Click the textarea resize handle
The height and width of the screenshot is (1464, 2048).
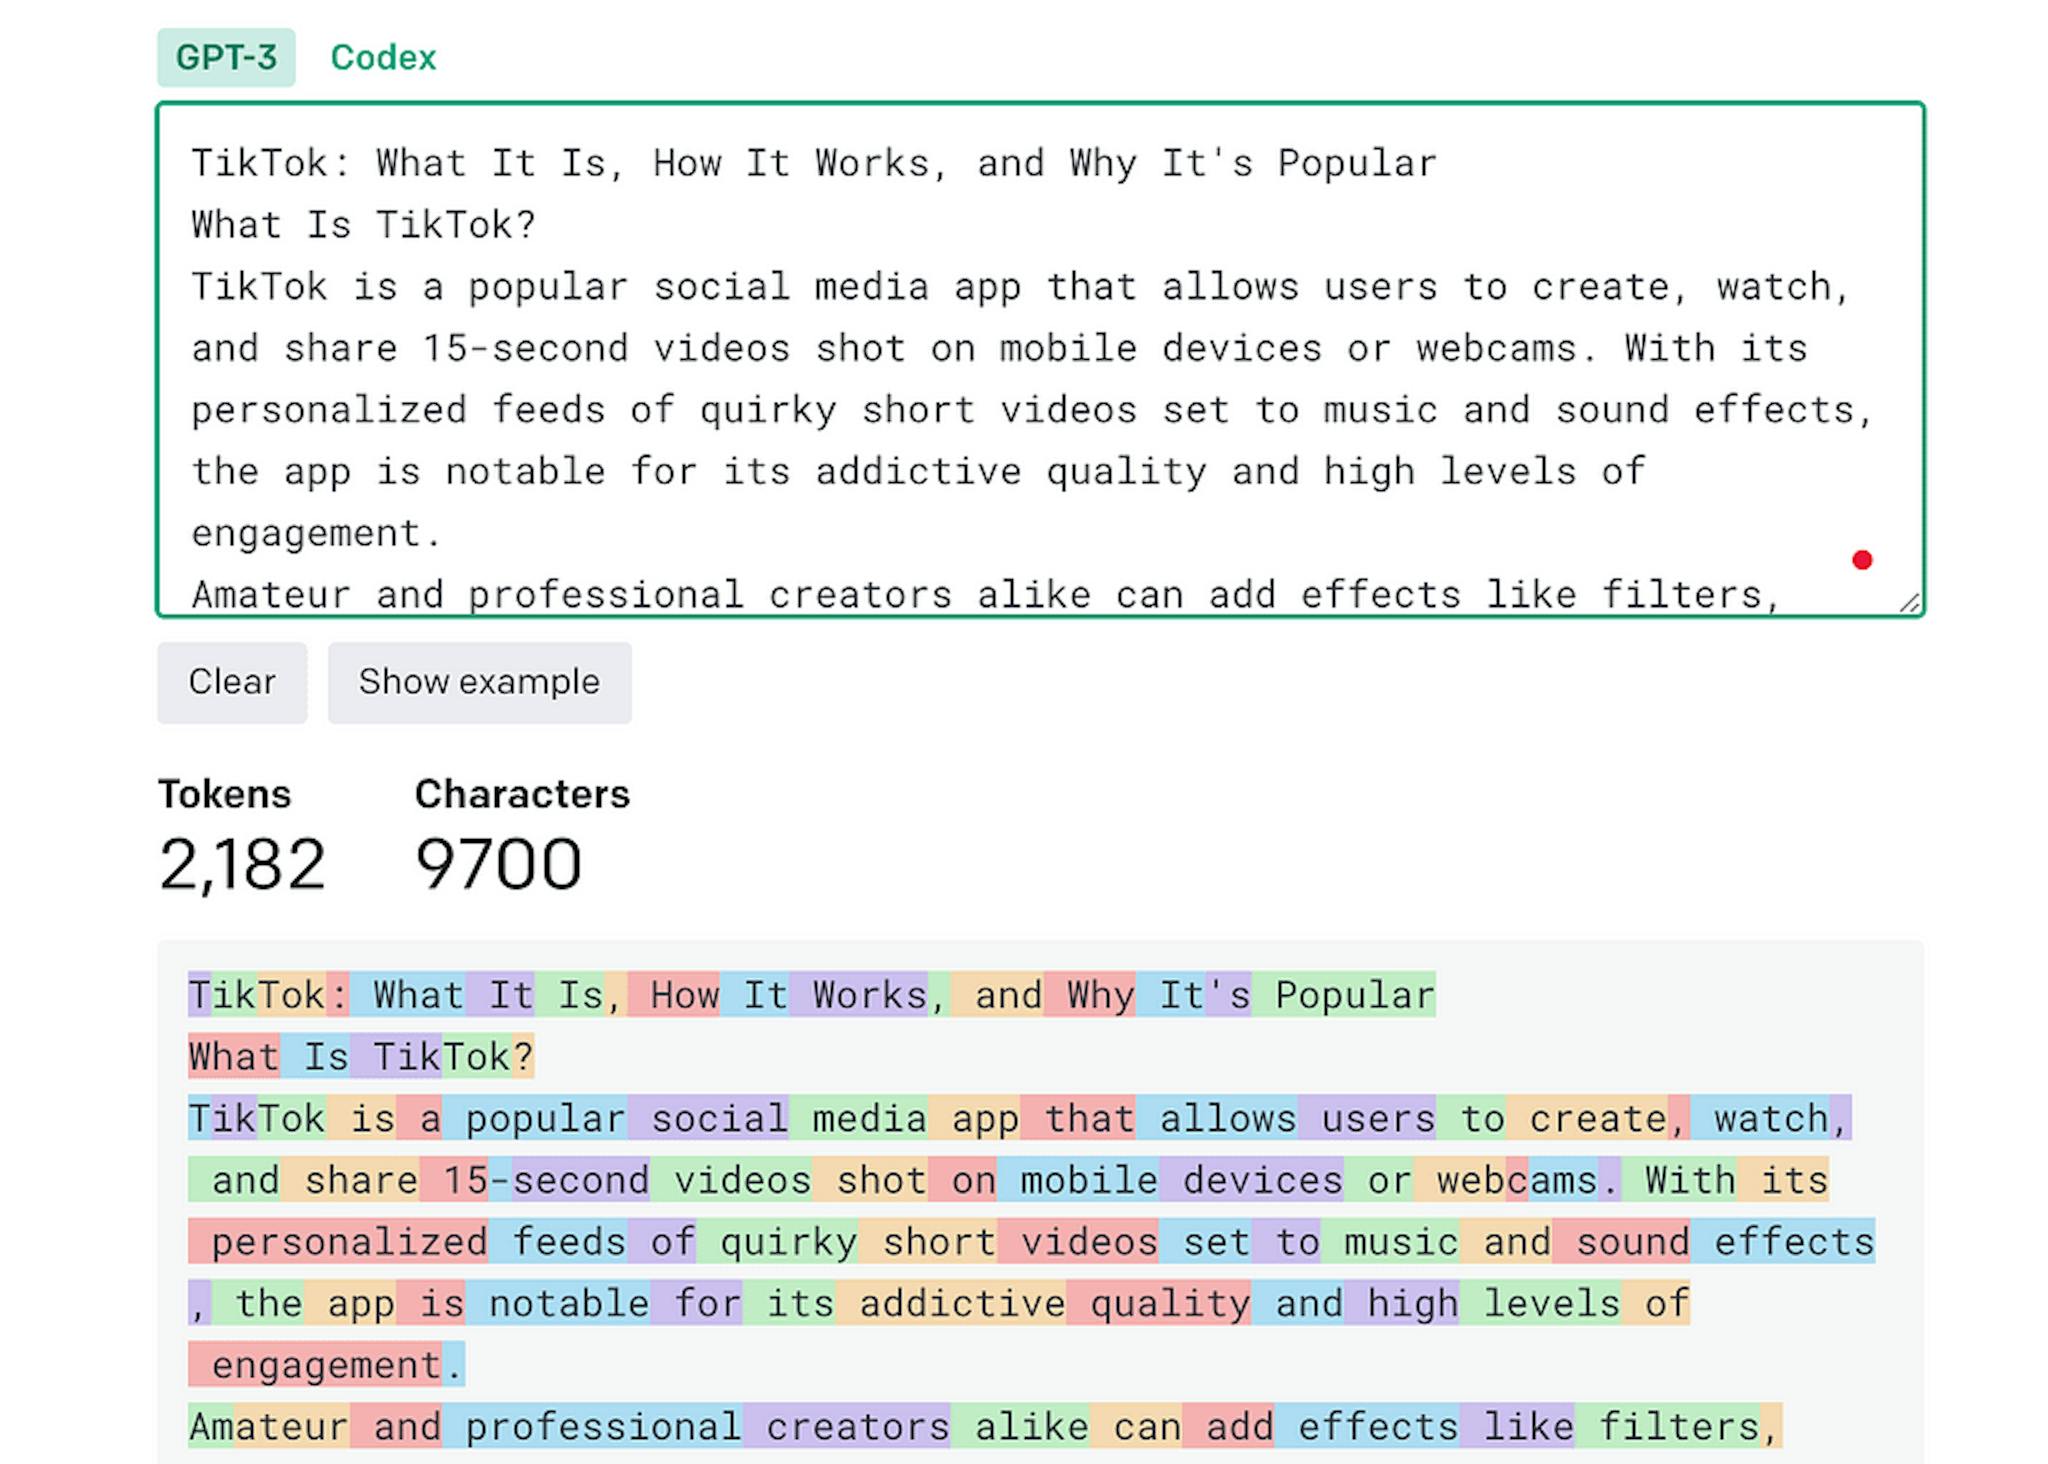click(x=1908, y=600)
